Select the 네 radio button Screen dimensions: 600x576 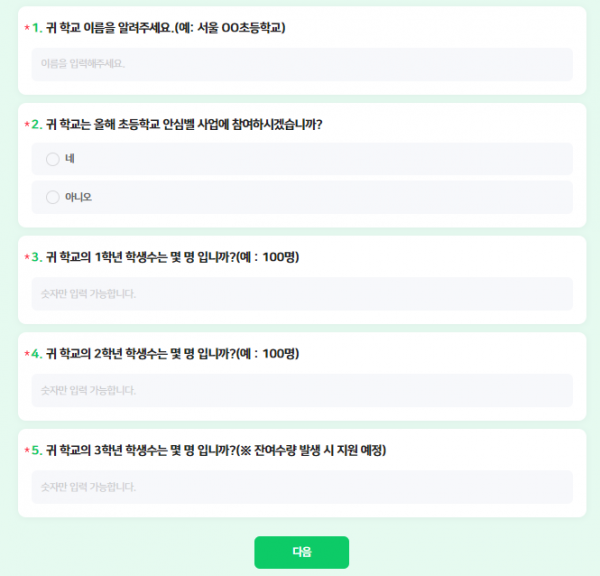[53, 159]
